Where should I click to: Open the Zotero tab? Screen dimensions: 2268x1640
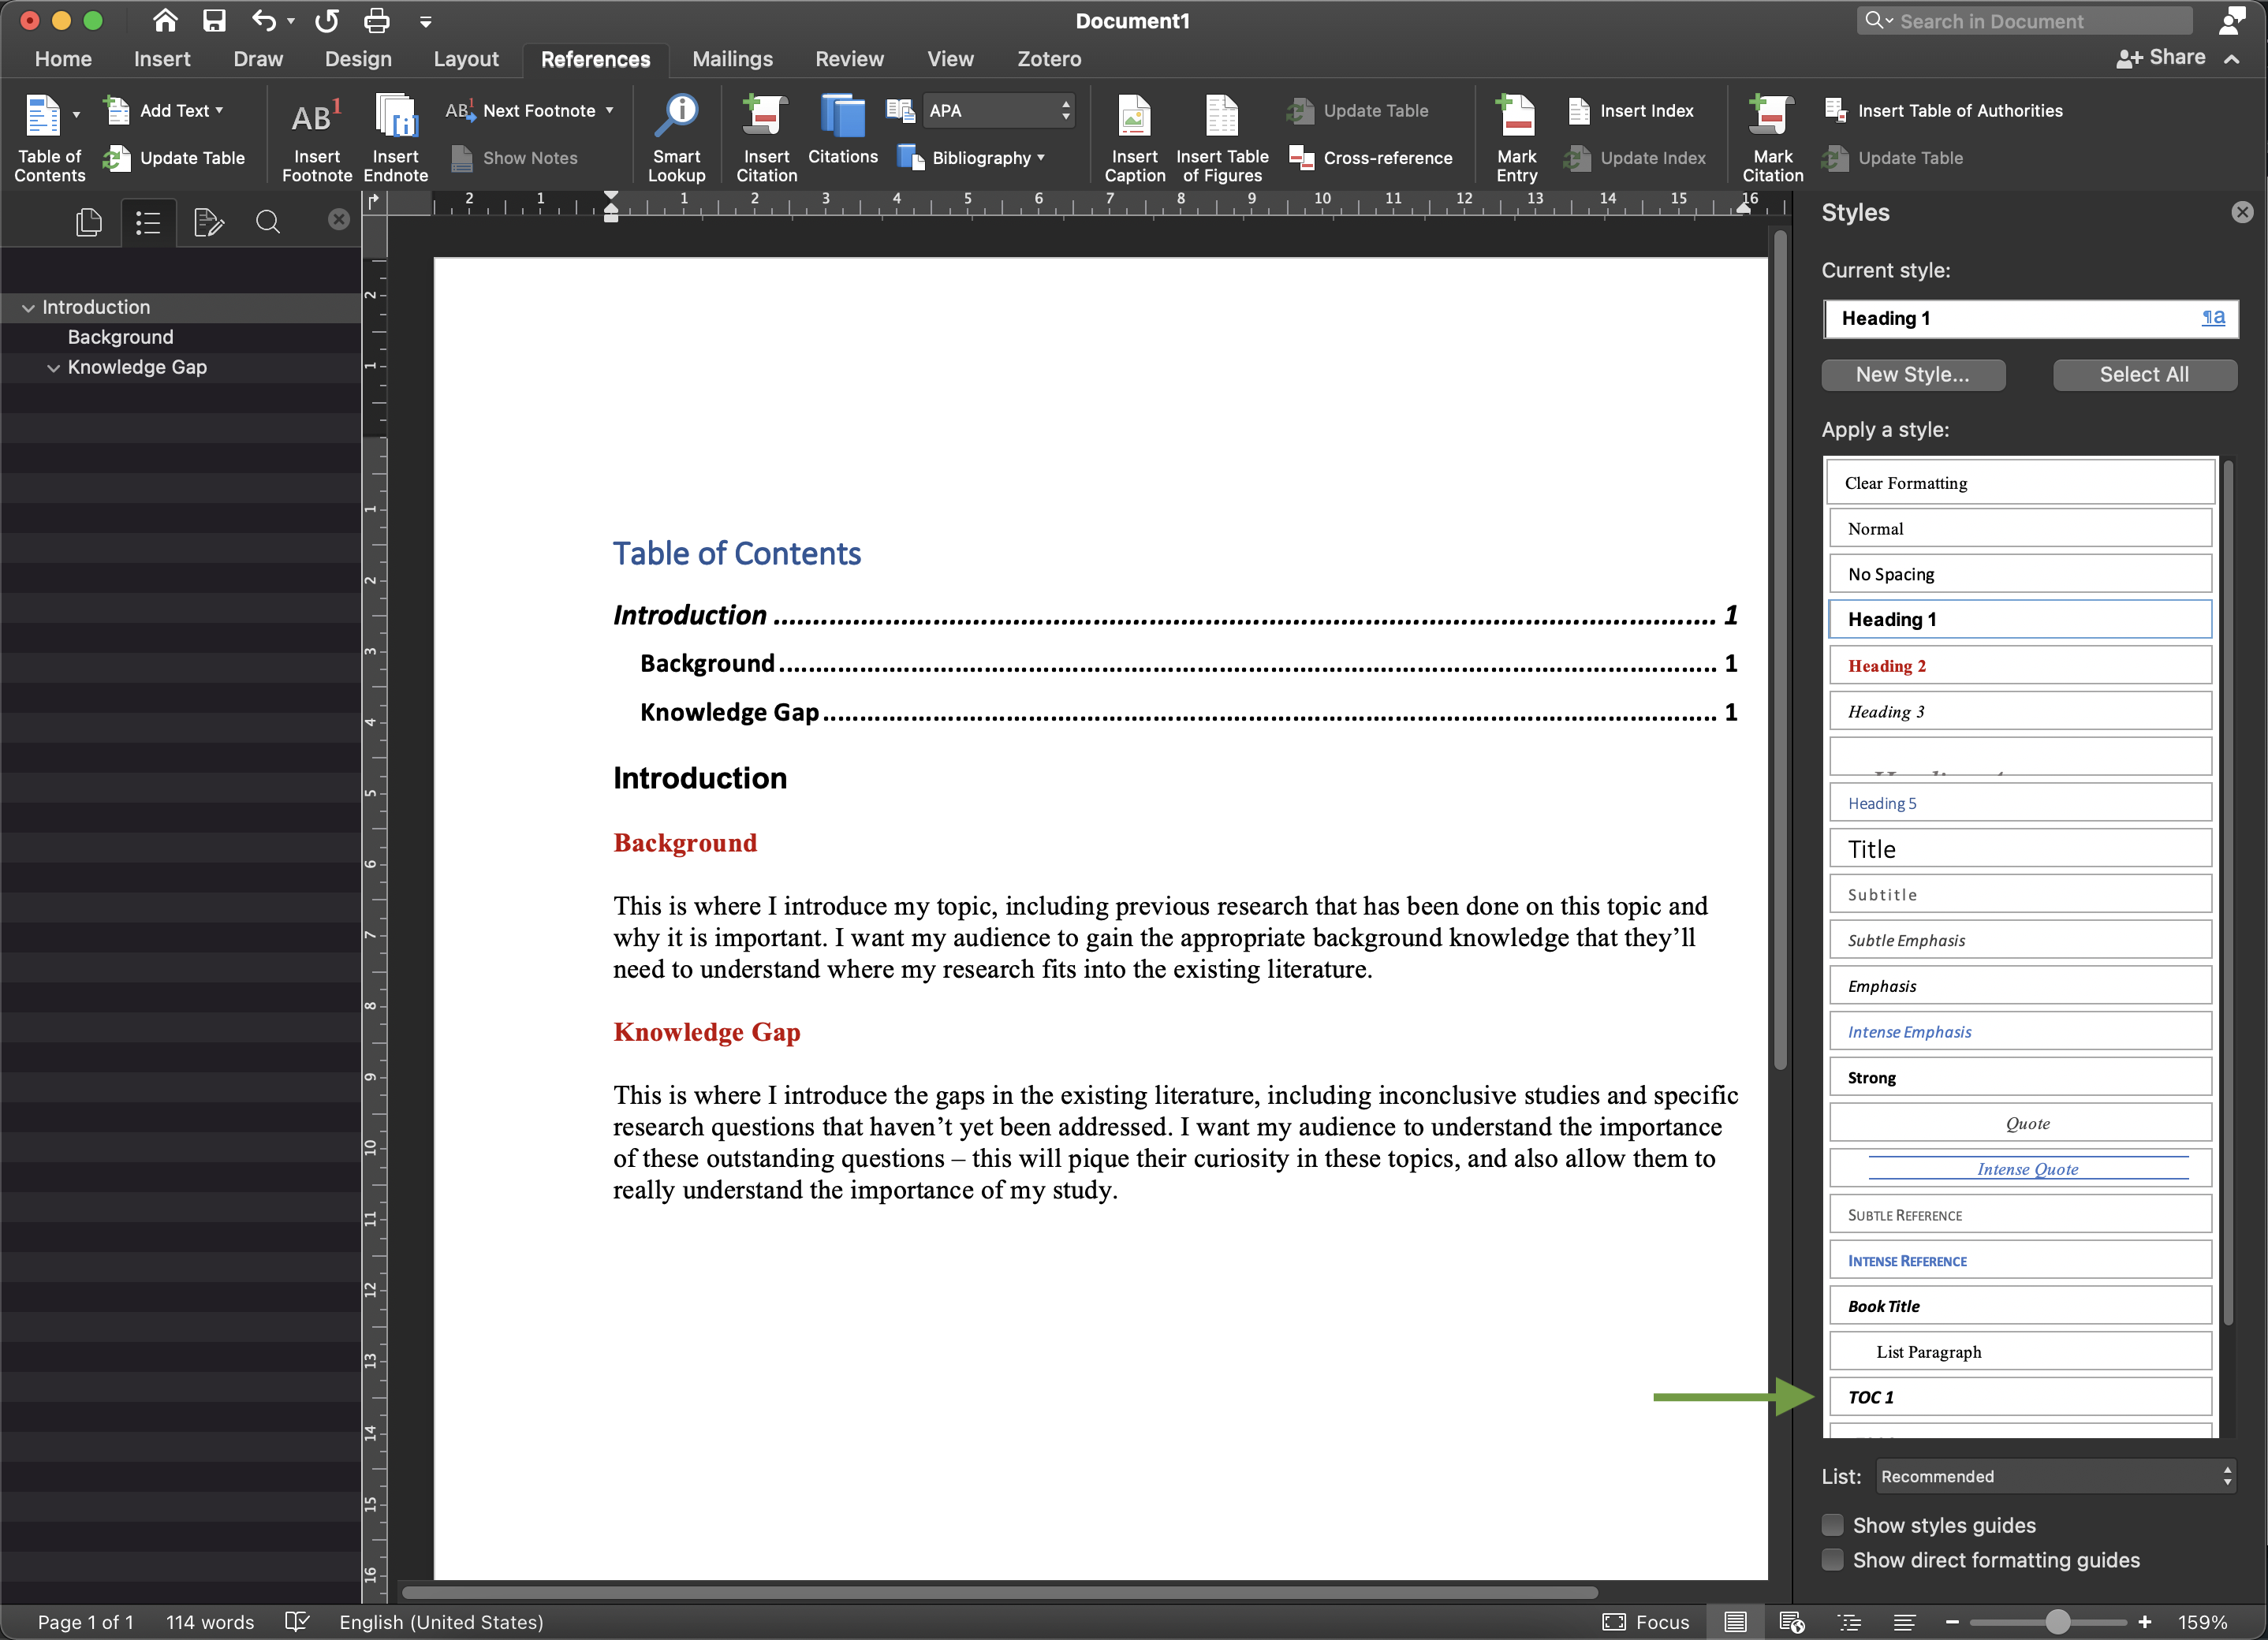click(1049, 59)
